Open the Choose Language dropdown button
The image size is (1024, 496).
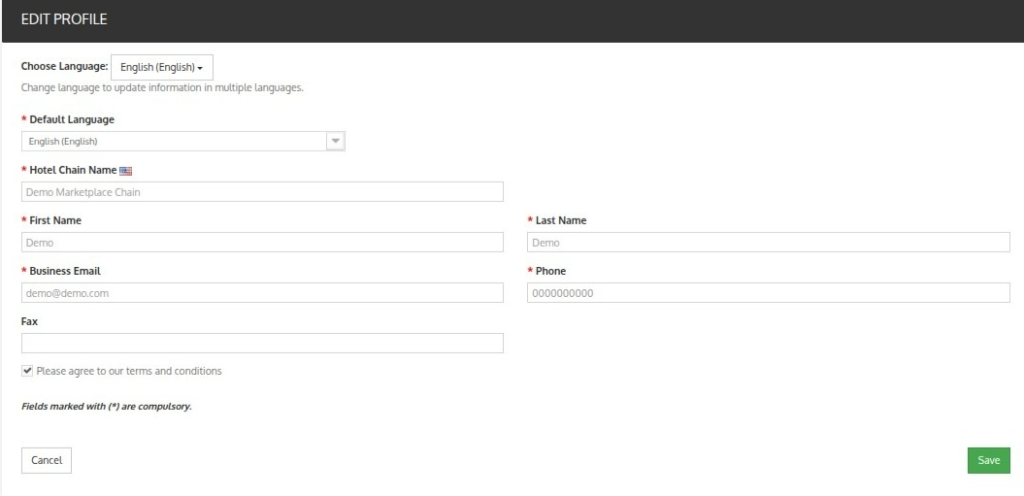pyautogui.click(x=162, y=67)
